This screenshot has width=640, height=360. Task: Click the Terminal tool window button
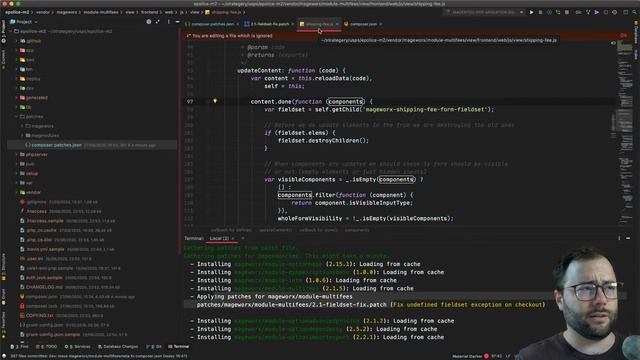pyautogui.click(x=178, y=347)
